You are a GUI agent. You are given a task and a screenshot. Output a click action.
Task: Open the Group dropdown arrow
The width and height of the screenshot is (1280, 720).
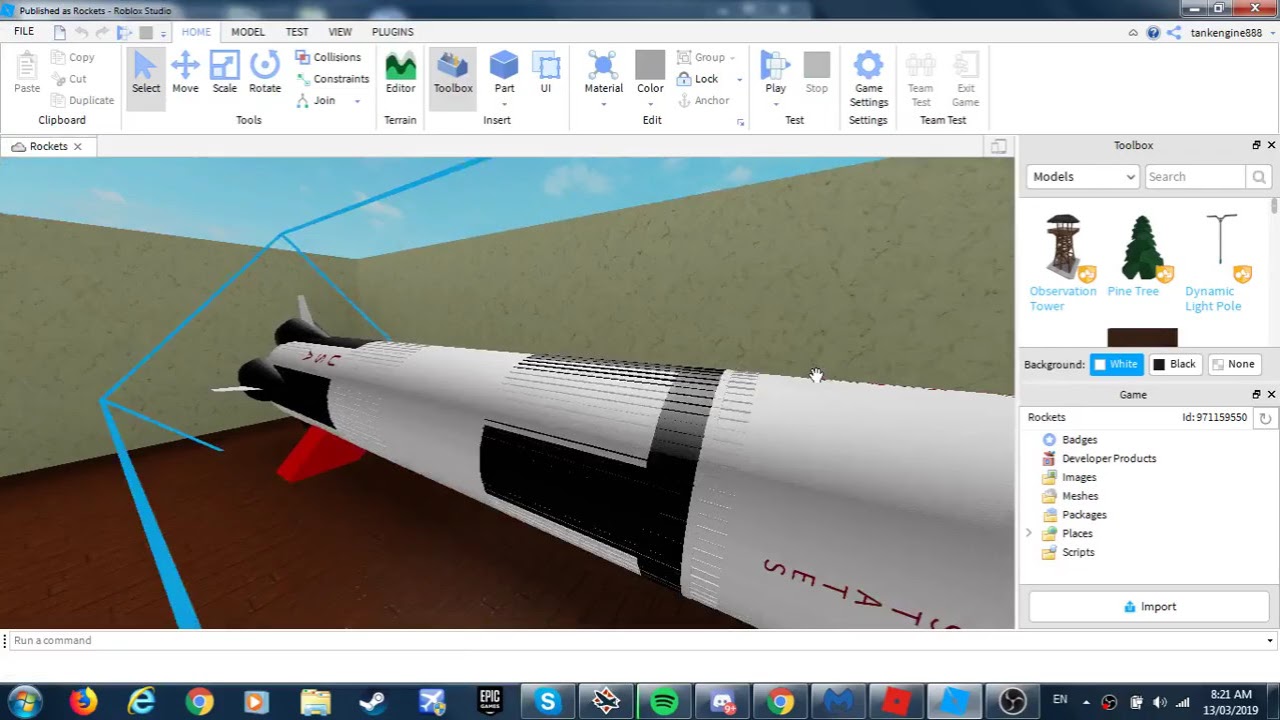(732, 58)
